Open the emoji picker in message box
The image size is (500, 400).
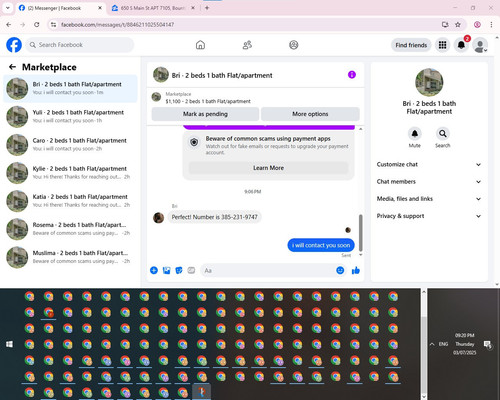pyautogui.click(x=340, y=270)
